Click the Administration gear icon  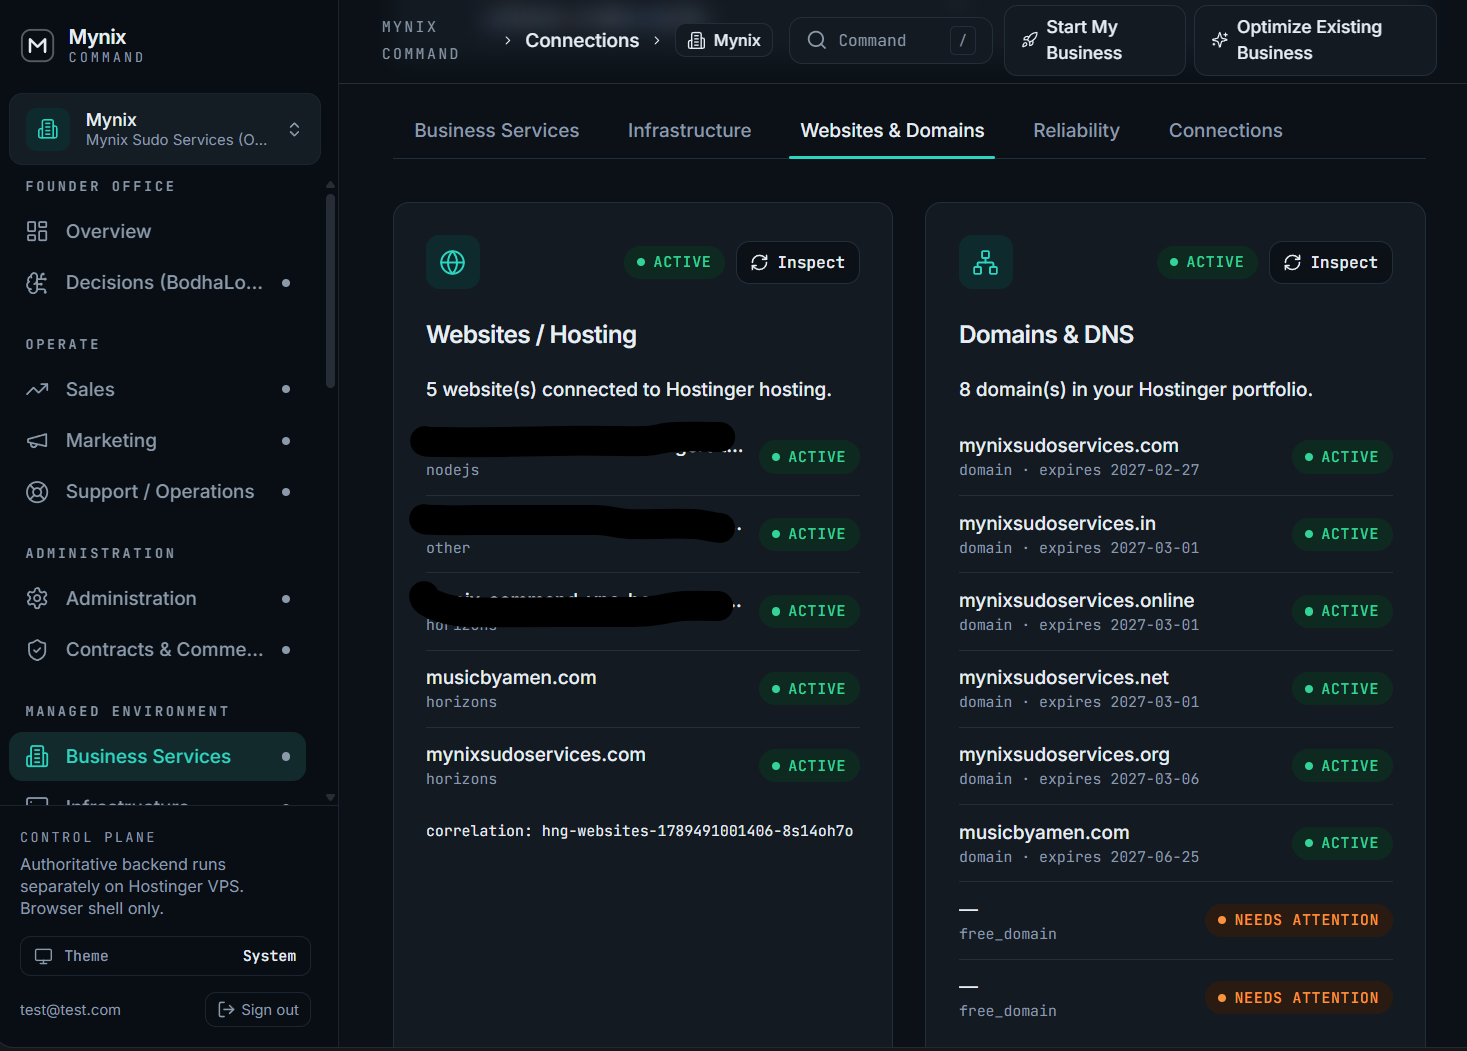37,598
